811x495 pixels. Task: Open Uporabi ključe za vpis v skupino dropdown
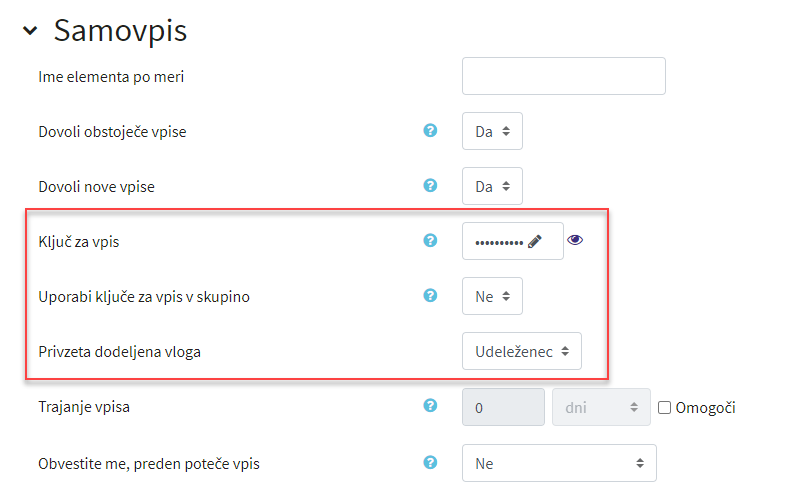[x=492, y=296]
